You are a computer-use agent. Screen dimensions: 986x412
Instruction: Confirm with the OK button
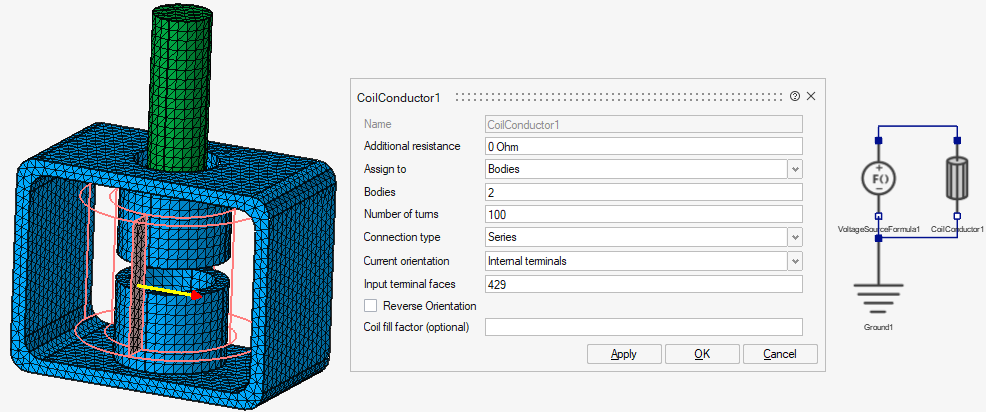coord(702,354)
